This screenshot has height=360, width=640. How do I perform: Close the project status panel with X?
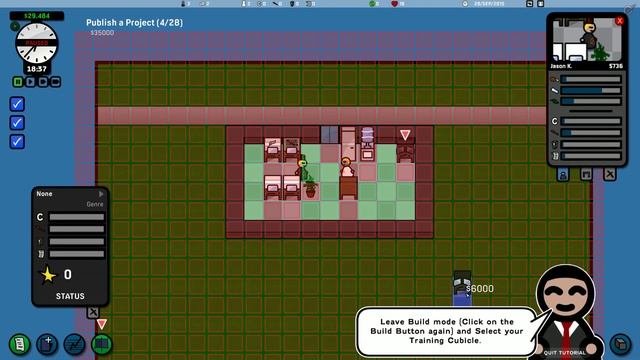coord(93,313)
